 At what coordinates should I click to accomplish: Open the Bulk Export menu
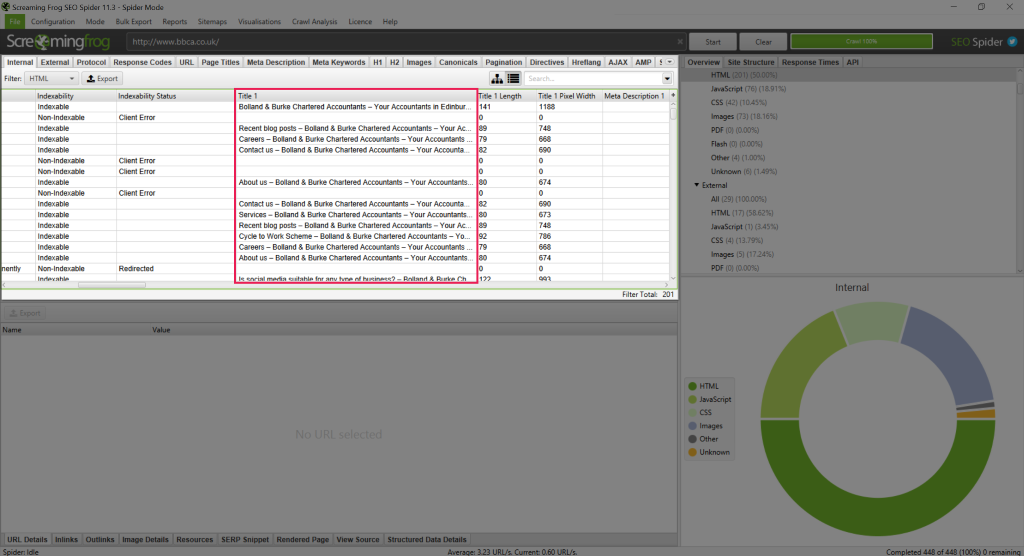(x=133, y=21)
